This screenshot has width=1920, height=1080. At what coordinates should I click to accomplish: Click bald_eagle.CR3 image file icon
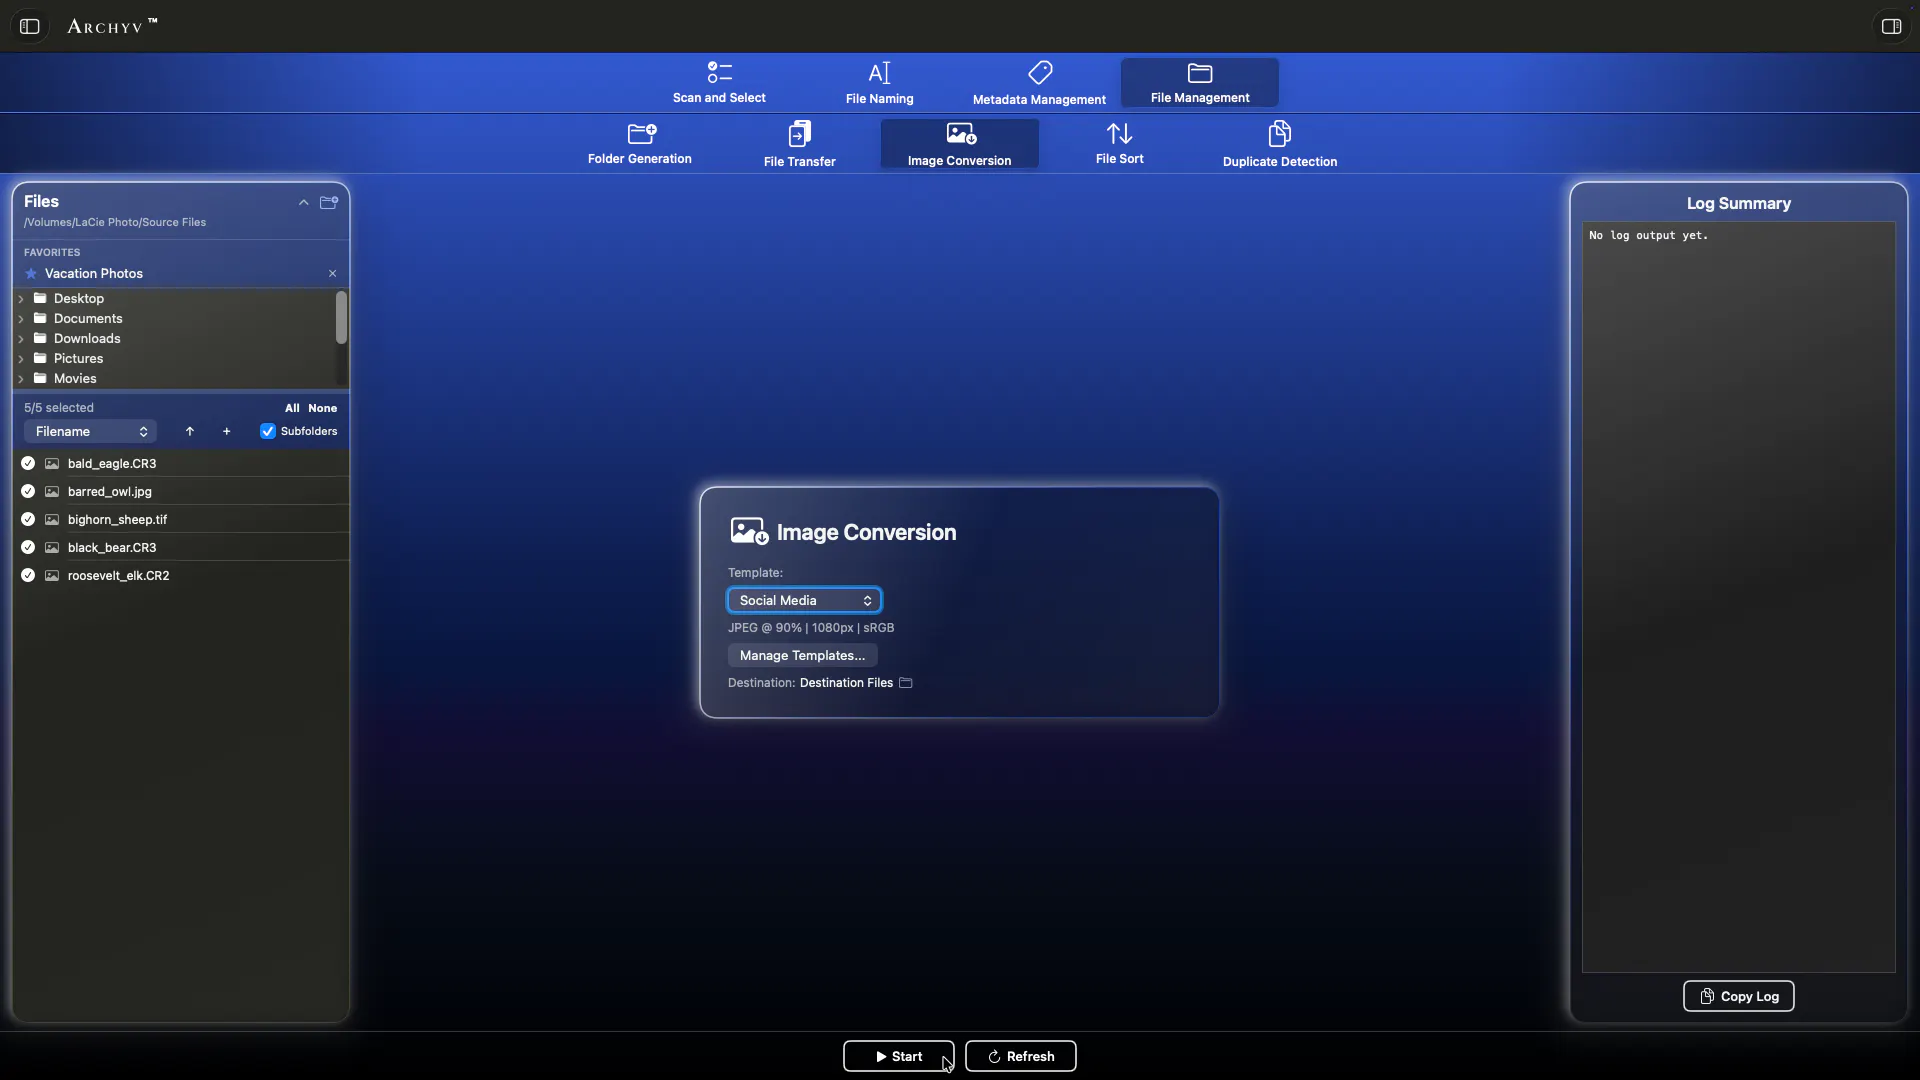tap(52, 464)
